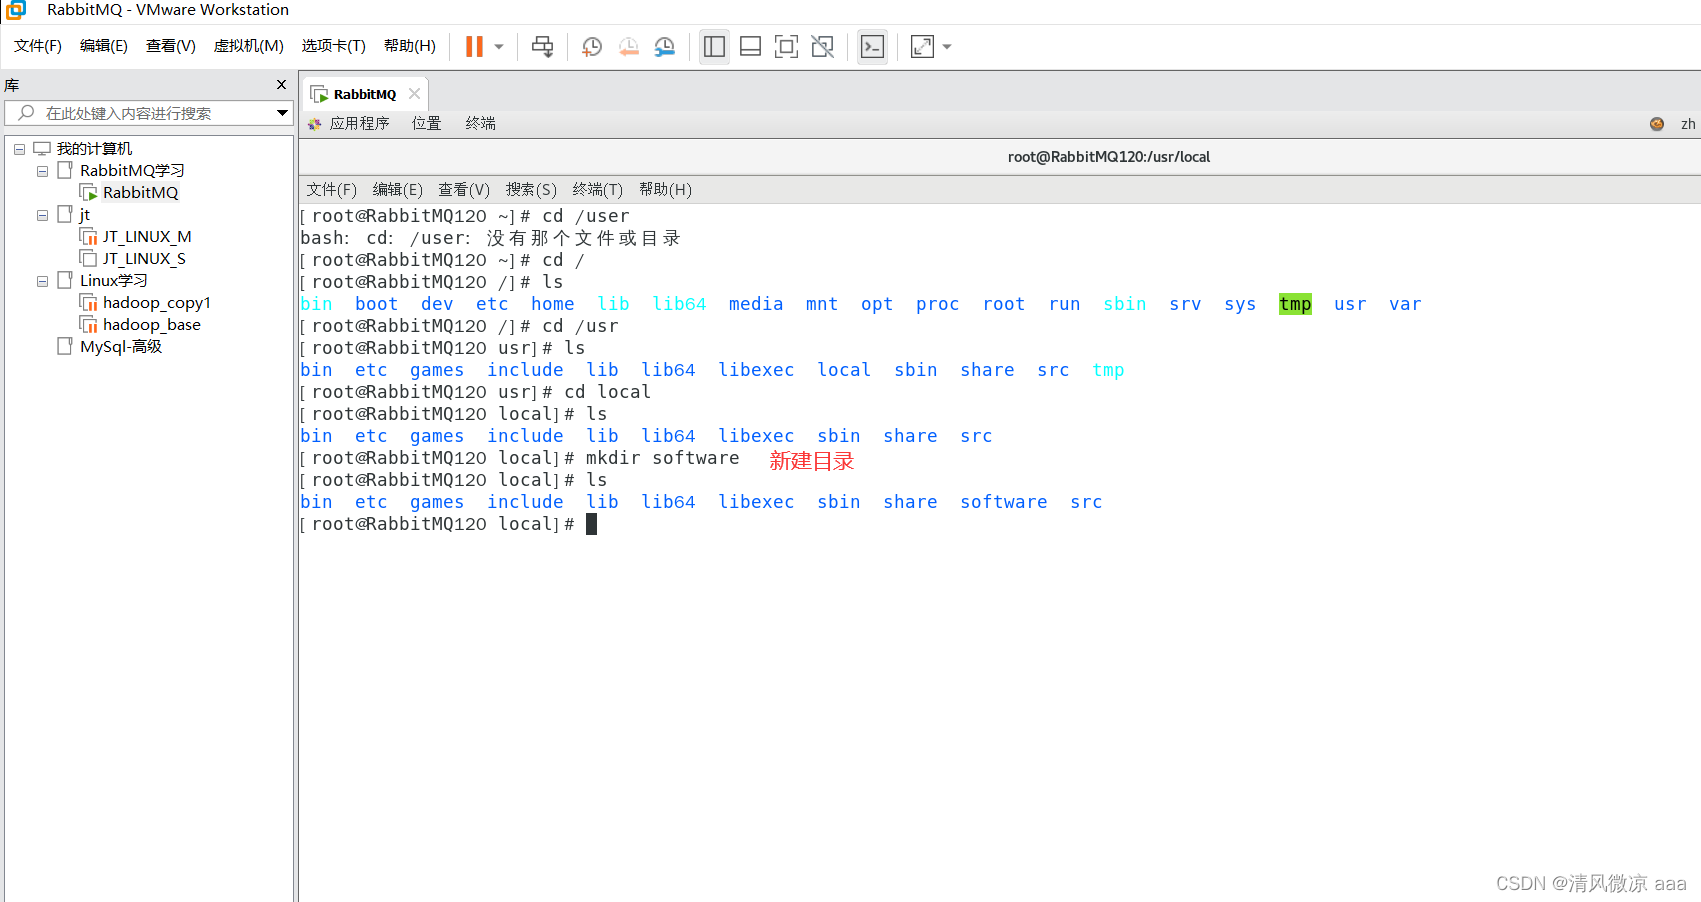The width and height of the screenshot is (1701, 902).
Task: Click the highlighted tmp directory name
Action: tap(1295, 304)
